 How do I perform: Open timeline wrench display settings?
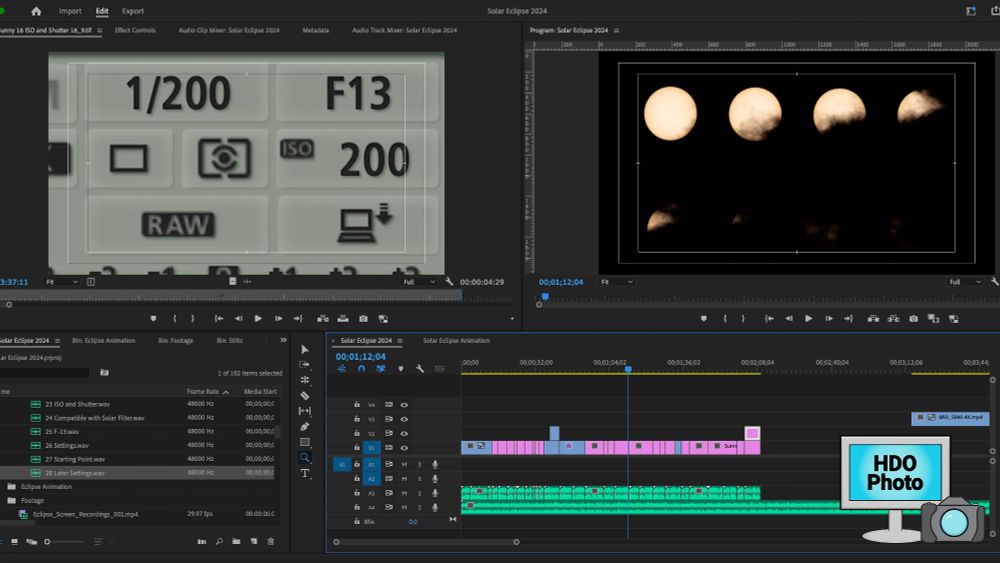(x=420, y=369)
